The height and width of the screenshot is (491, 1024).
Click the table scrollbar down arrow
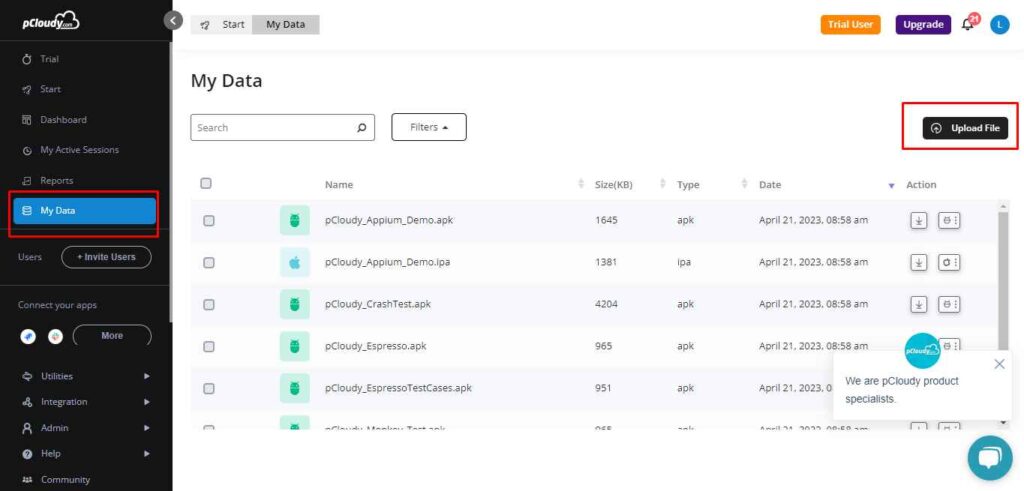point(1004,422)
